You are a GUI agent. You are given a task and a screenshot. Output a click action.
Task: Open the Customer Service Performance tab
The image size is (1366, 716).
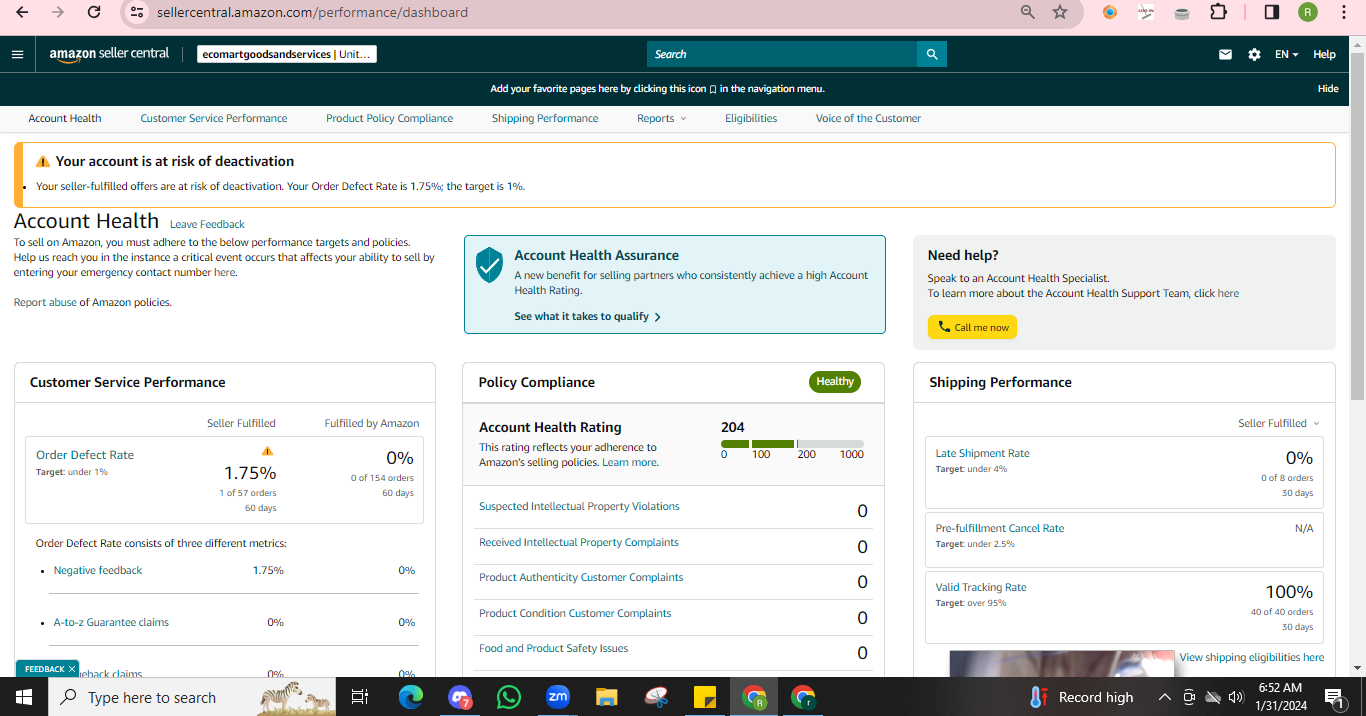214,118
